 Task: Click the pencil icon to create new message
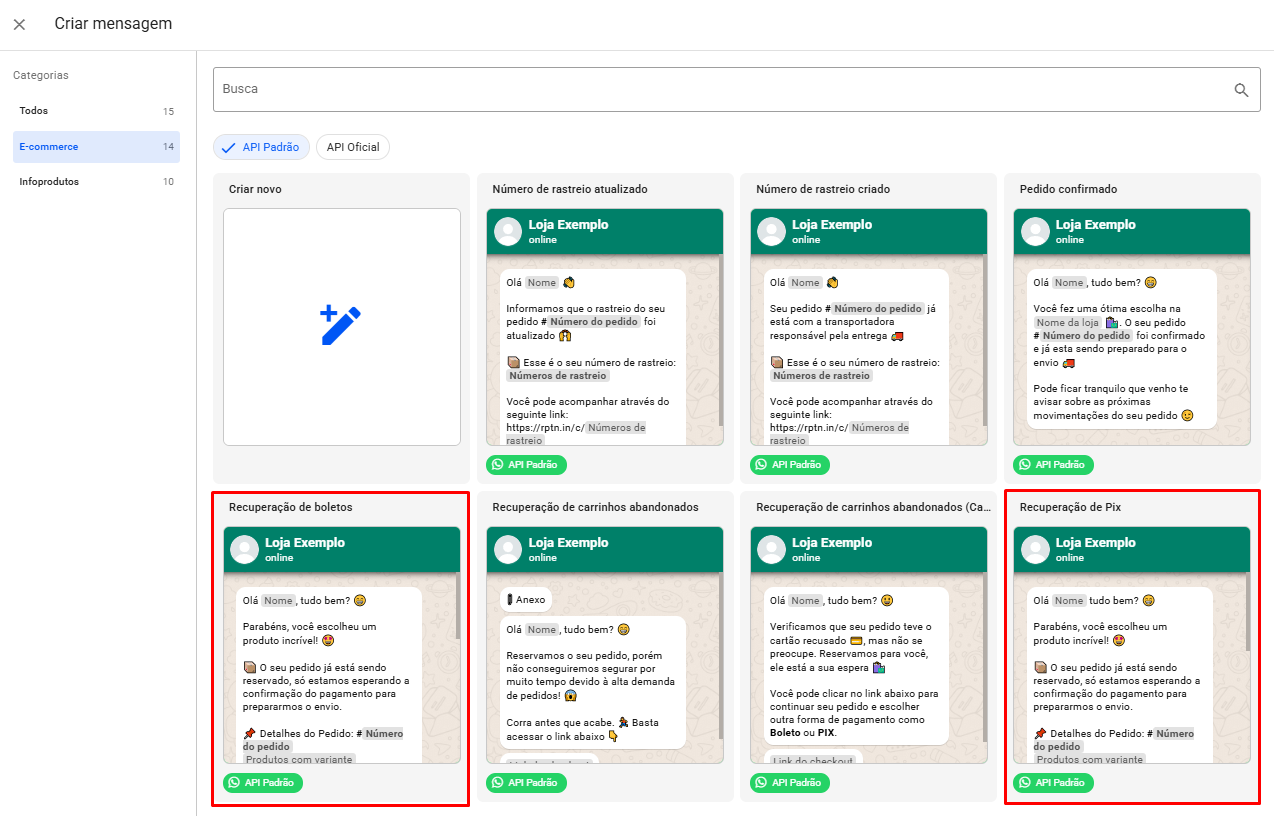coord(341,326)
